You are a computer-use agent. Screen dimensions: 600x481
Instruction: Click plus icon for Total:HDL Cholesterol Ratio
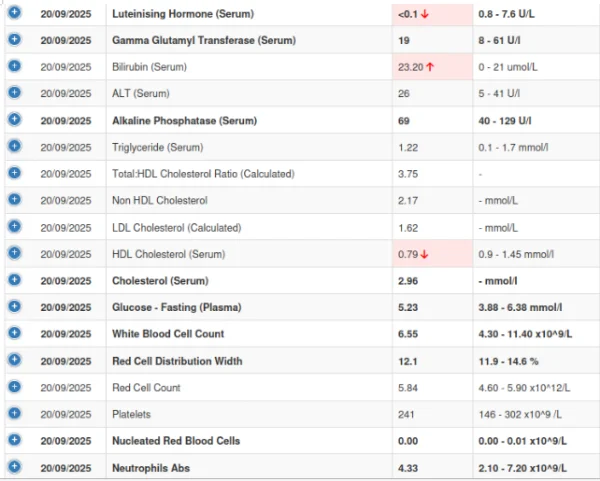[x=14, y=172]
